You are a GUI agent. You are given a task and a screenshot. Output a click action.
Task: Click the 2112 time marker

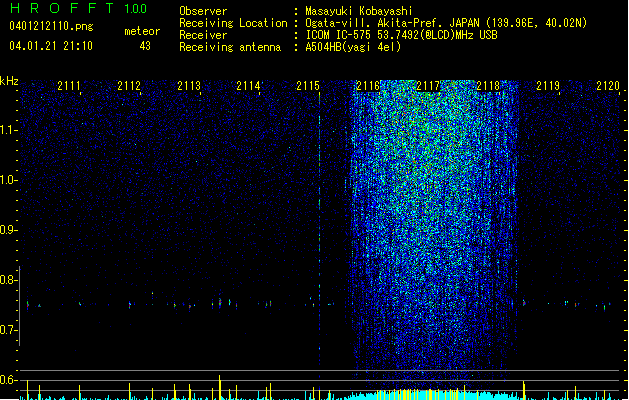point(129,86)
